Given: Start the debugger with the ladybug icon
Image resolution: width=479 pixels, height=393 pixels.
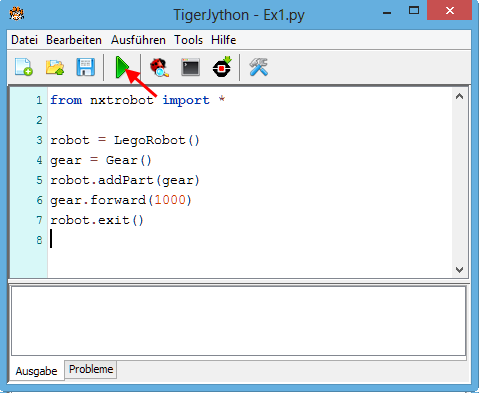Looking at the screenshot, I should tap(159, 67).
